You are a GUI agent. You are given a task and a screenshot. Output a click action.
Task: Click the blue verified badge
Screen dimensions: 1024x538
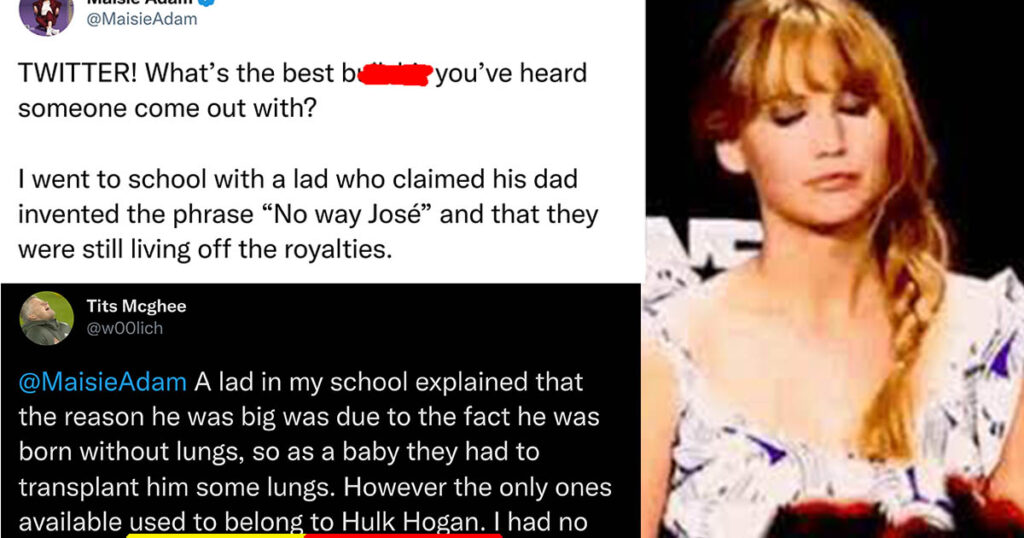pyautogui.click(x=206, y=3)
